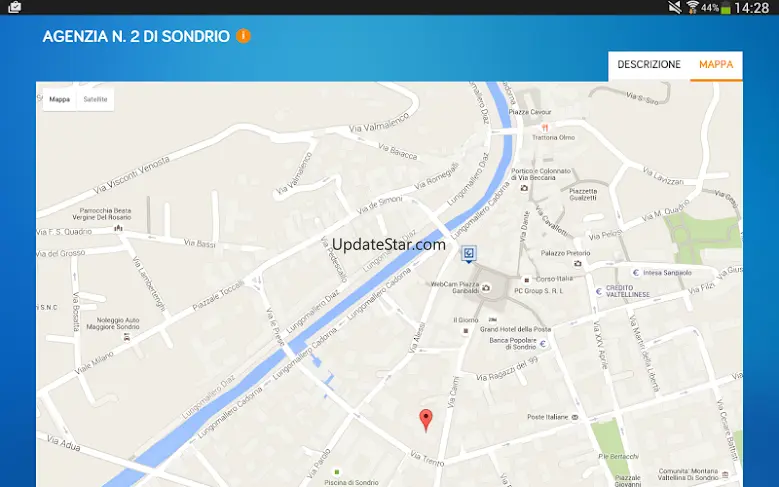The height and width of the screenshot is (487, 779).
Task: Tap the Piscina di Sondrio green marker
Action: tap(337, 472)
